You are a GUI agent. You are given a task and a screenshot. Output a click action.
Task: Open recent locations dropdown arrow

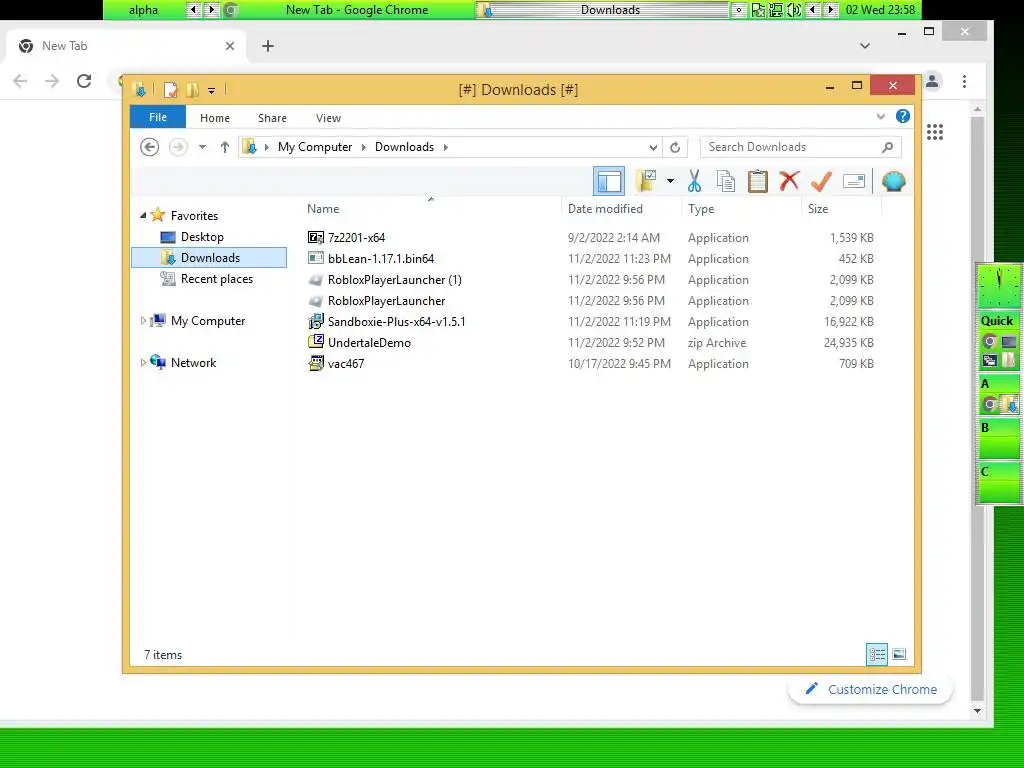tap(202, 147)
